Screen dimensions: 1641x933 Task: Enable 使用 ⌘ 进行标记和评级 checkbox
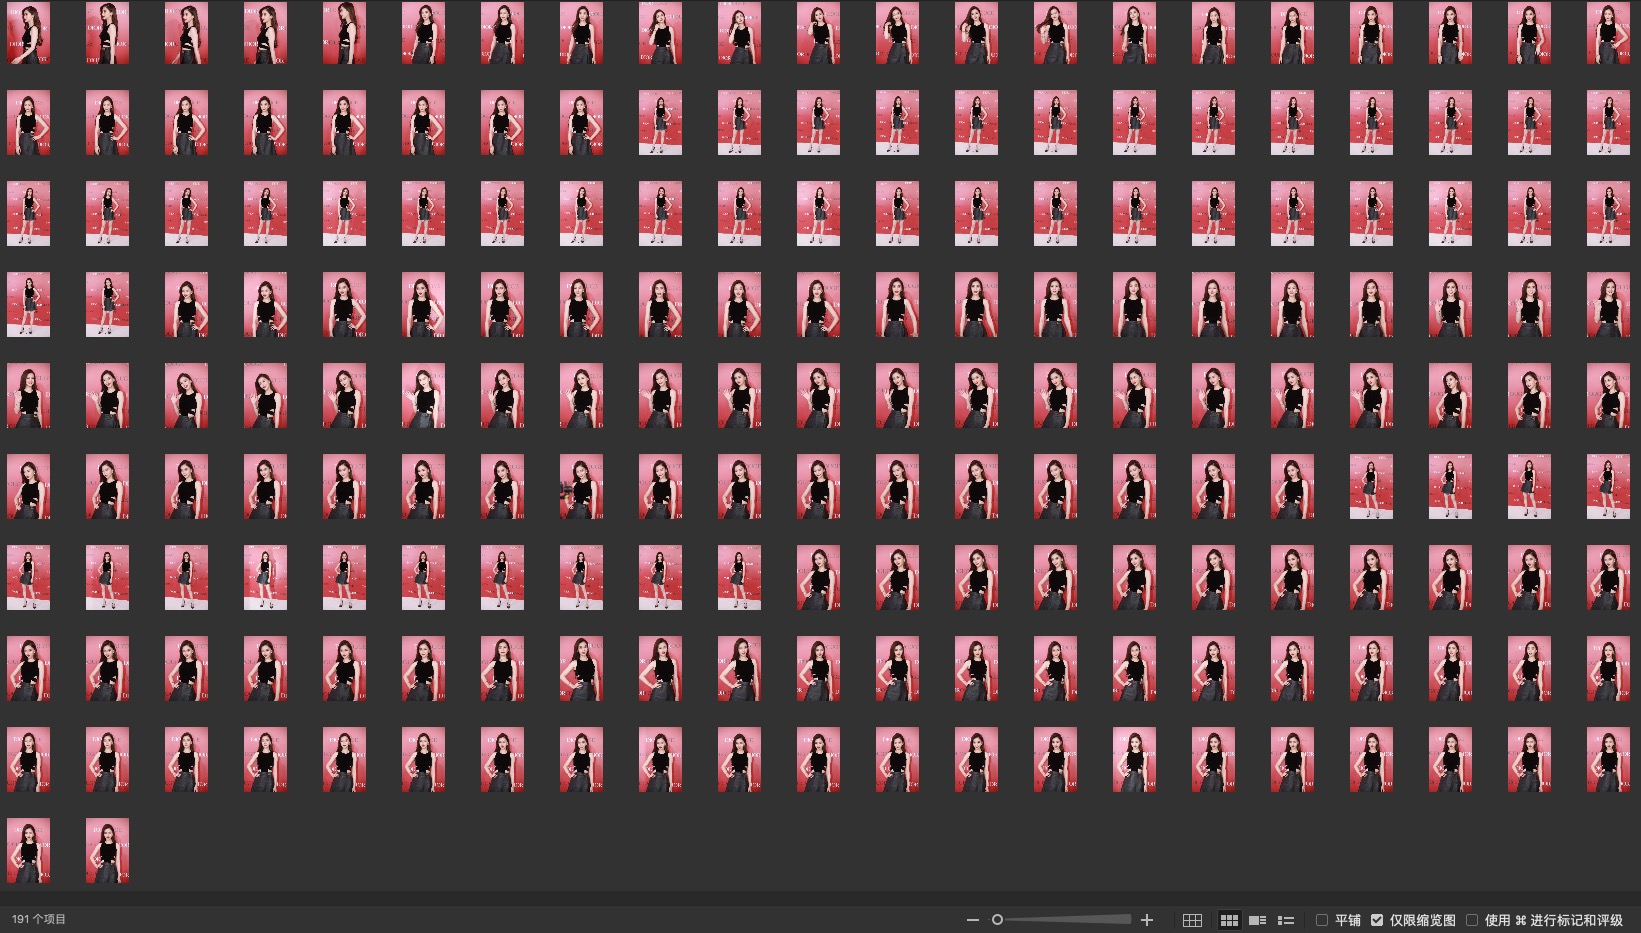click(x=1472, y=920)
